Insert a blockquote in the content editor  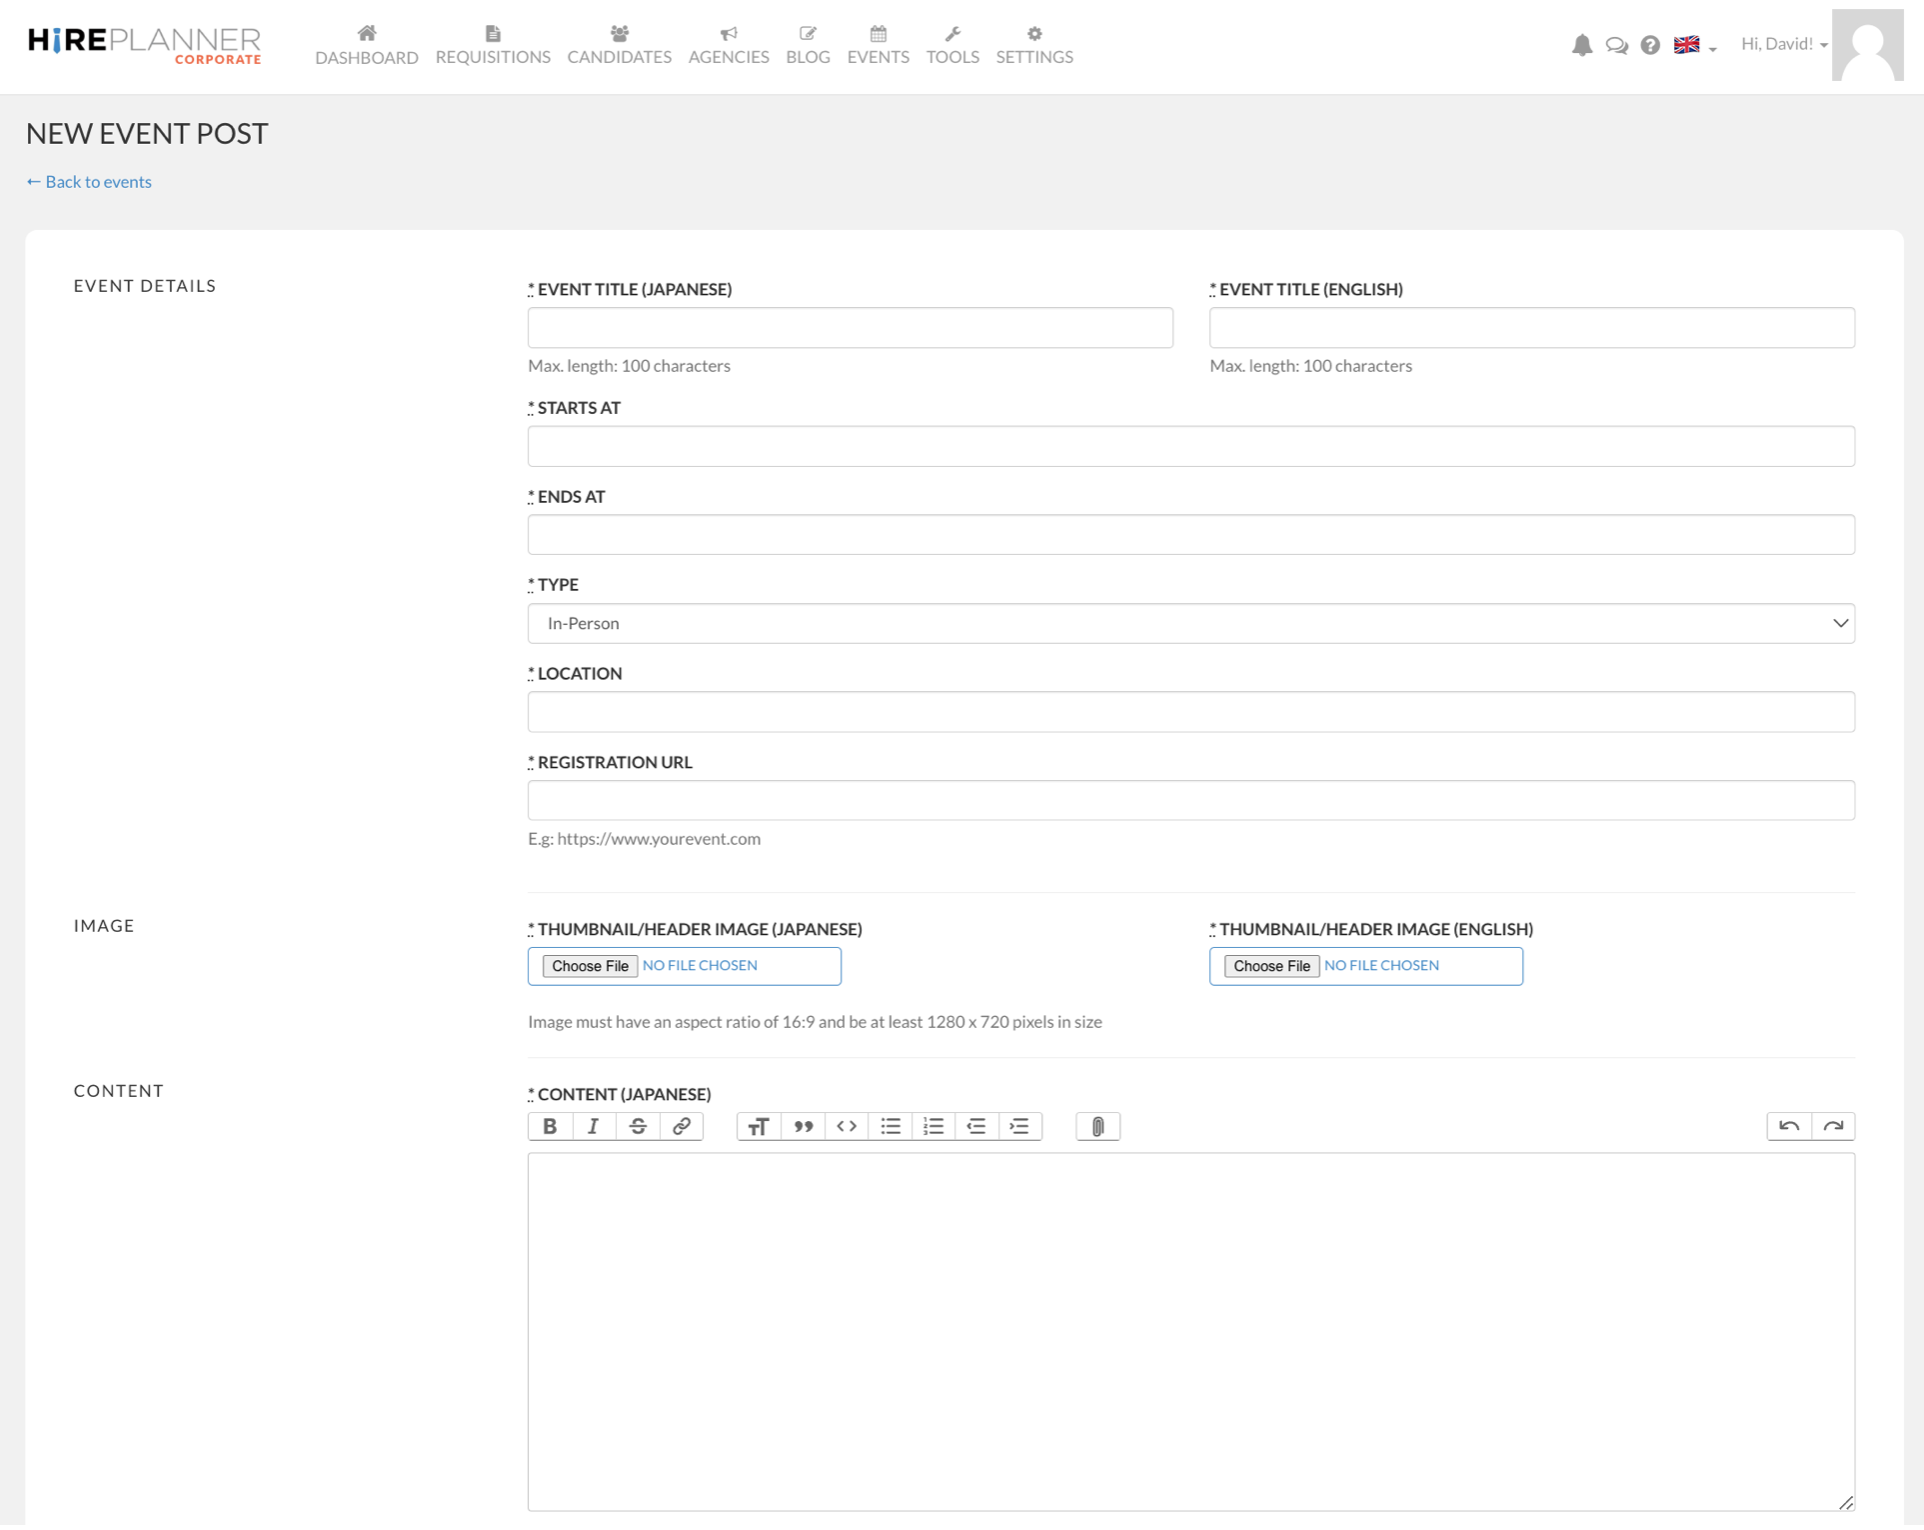[802, 1126]
